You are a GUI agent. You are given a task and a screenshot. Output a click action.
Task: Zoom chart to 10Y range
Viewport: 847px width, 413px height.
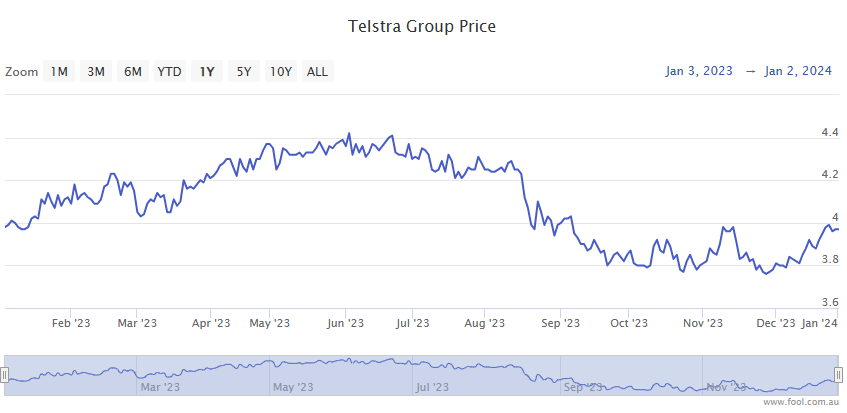[x=281, y=71]
